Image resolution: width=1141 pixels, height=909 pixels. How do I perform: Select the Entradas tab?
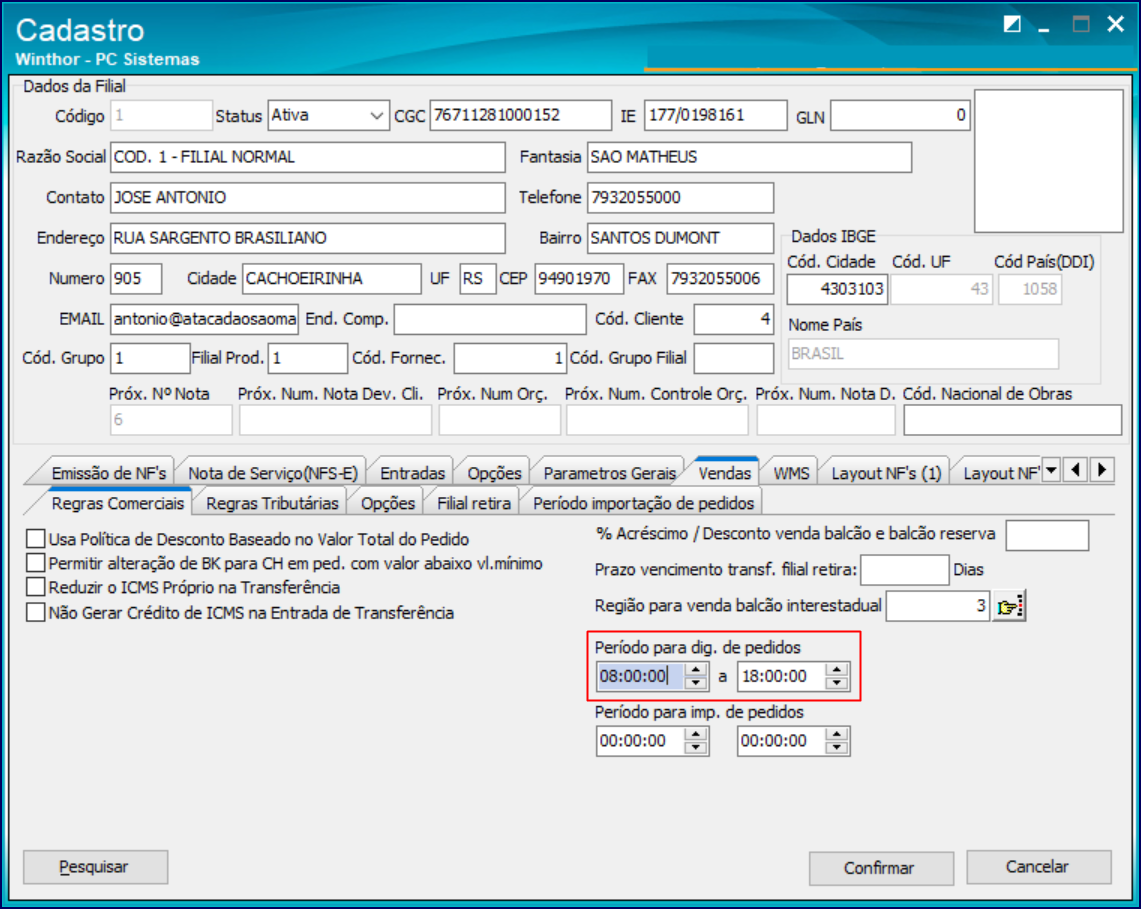point(413,473)
